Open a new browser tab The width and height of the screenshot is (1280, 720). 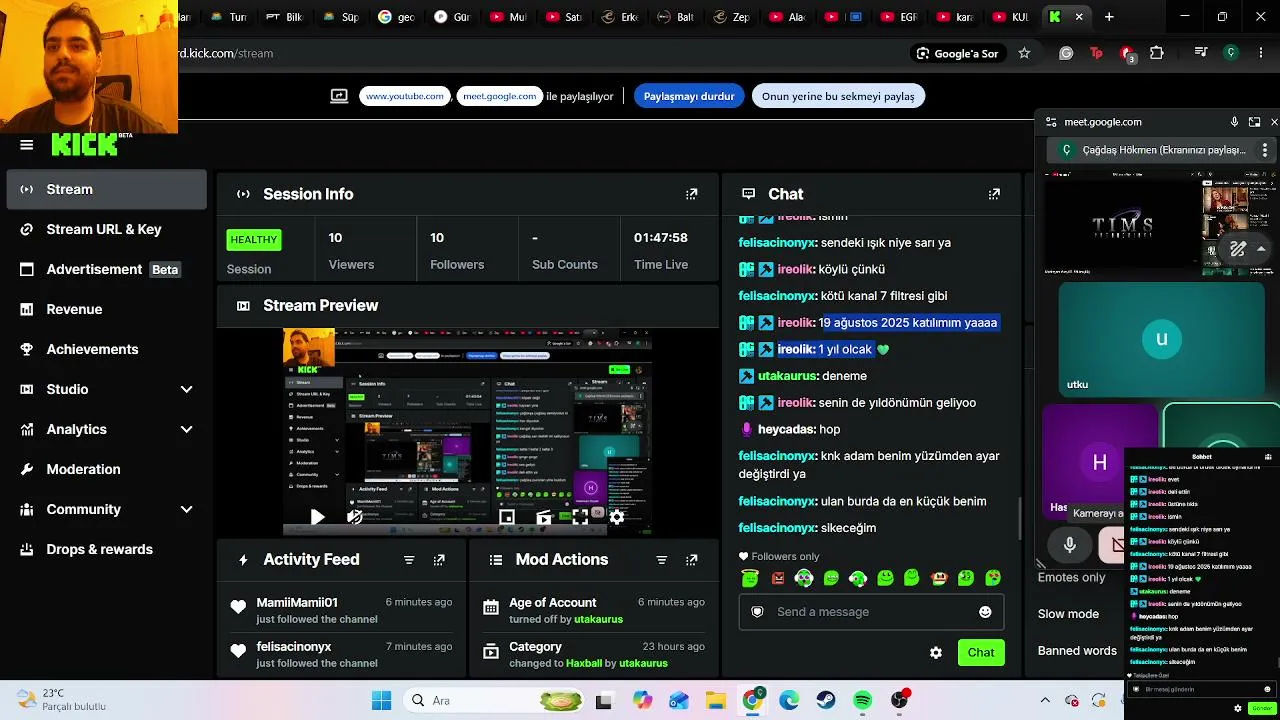tap(1109, 17)
